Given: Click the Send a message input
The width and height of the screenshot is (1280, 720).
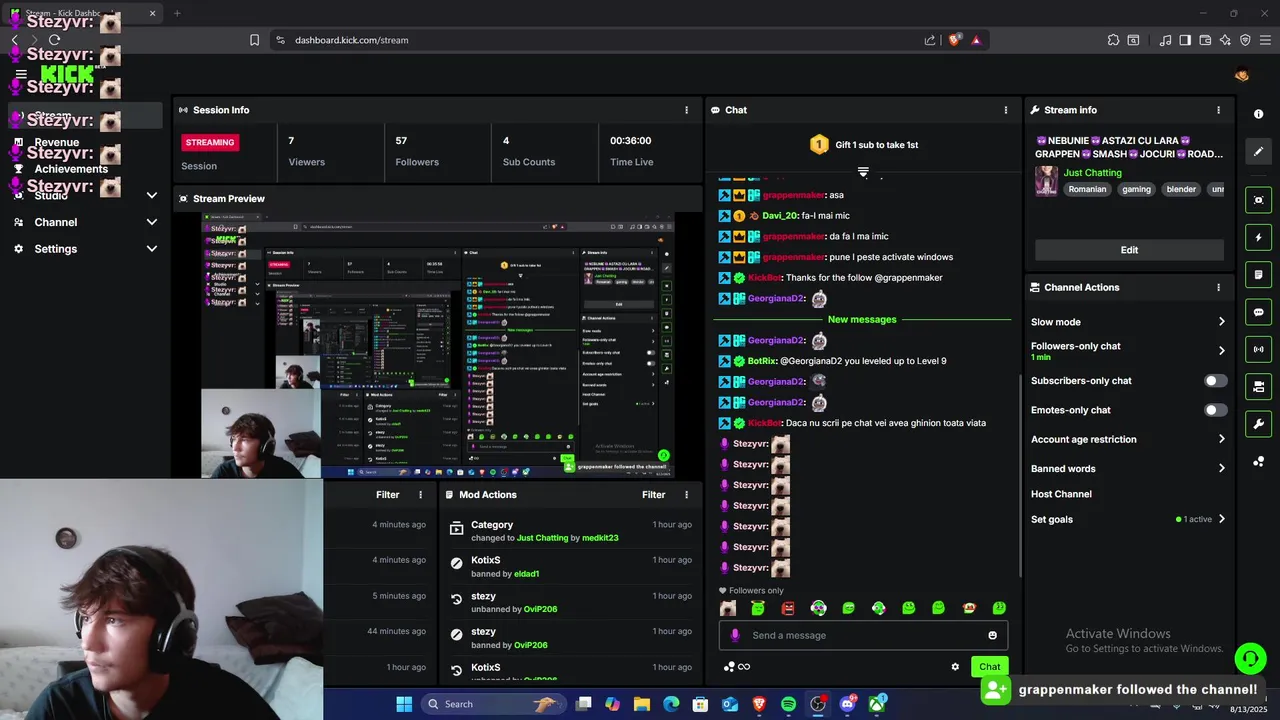Looking at the screenshot, I should (864, 635).
